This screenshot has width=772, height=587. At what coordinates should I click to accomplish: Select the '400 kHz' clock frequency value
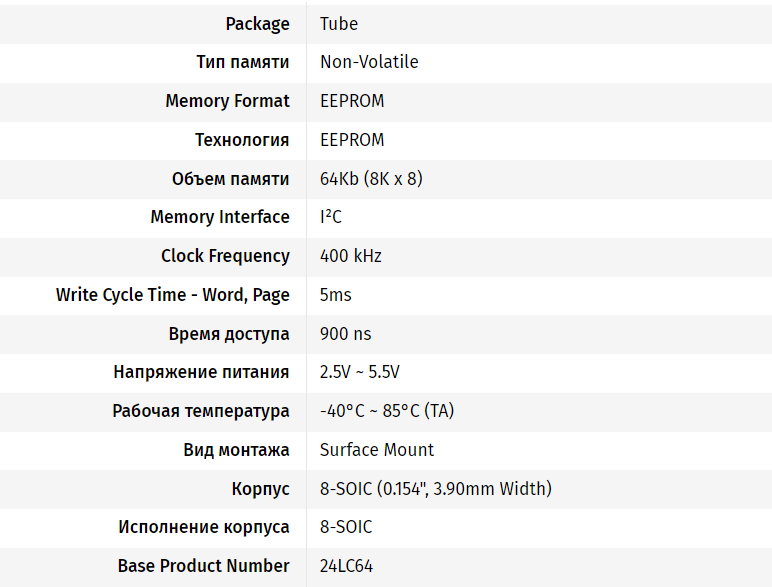[x=351, y=256]
